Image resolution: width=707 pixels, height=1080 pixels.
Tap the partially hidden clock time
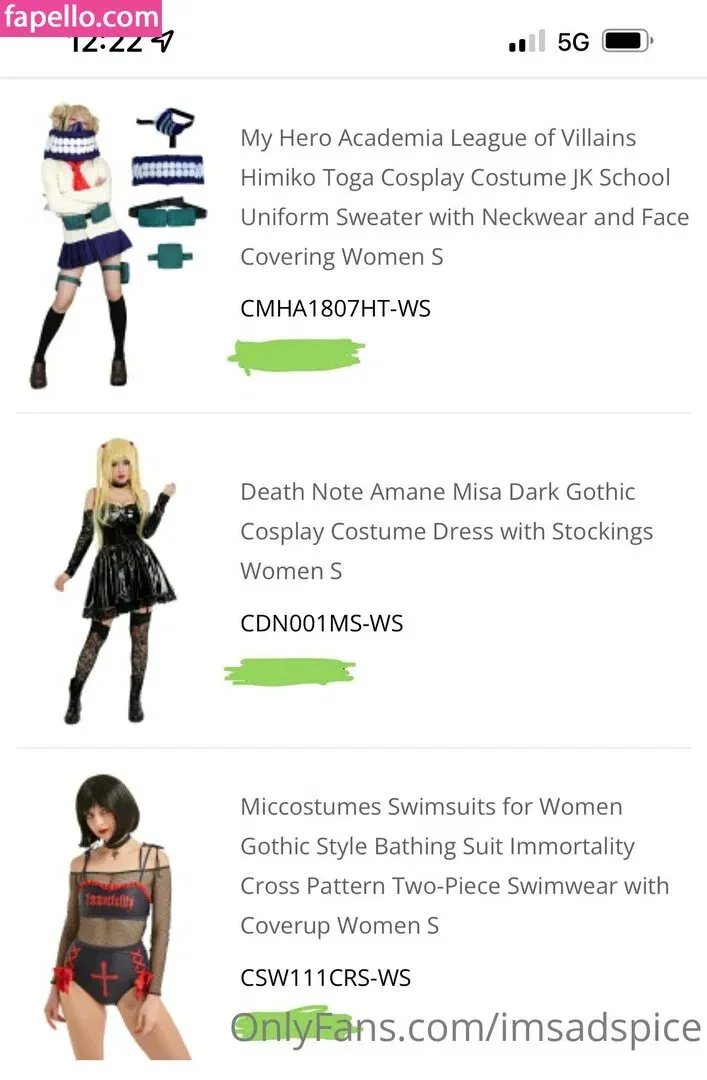coord(107,44)
